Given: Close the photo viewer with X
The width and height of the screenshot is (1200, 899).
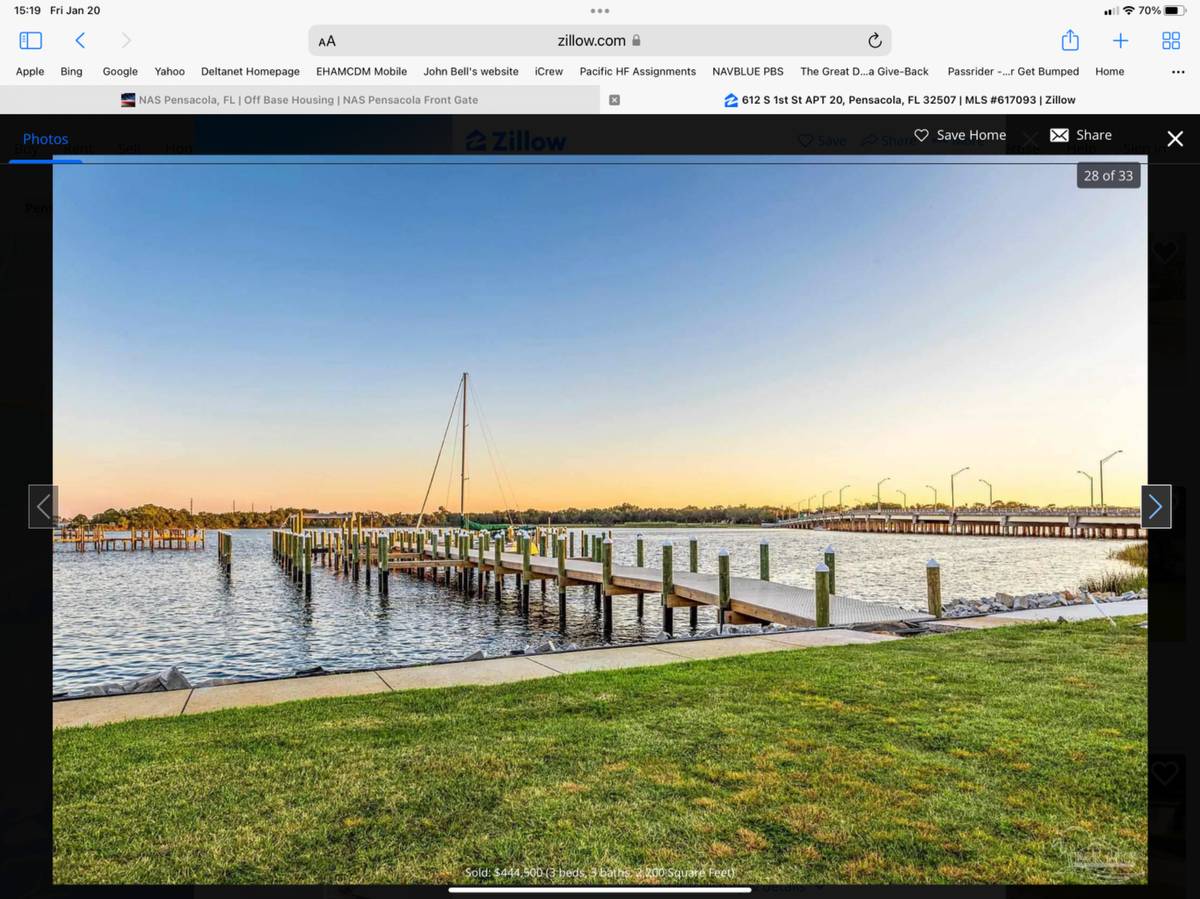Looking at the screenshot, I should (x=1175, y=139).
